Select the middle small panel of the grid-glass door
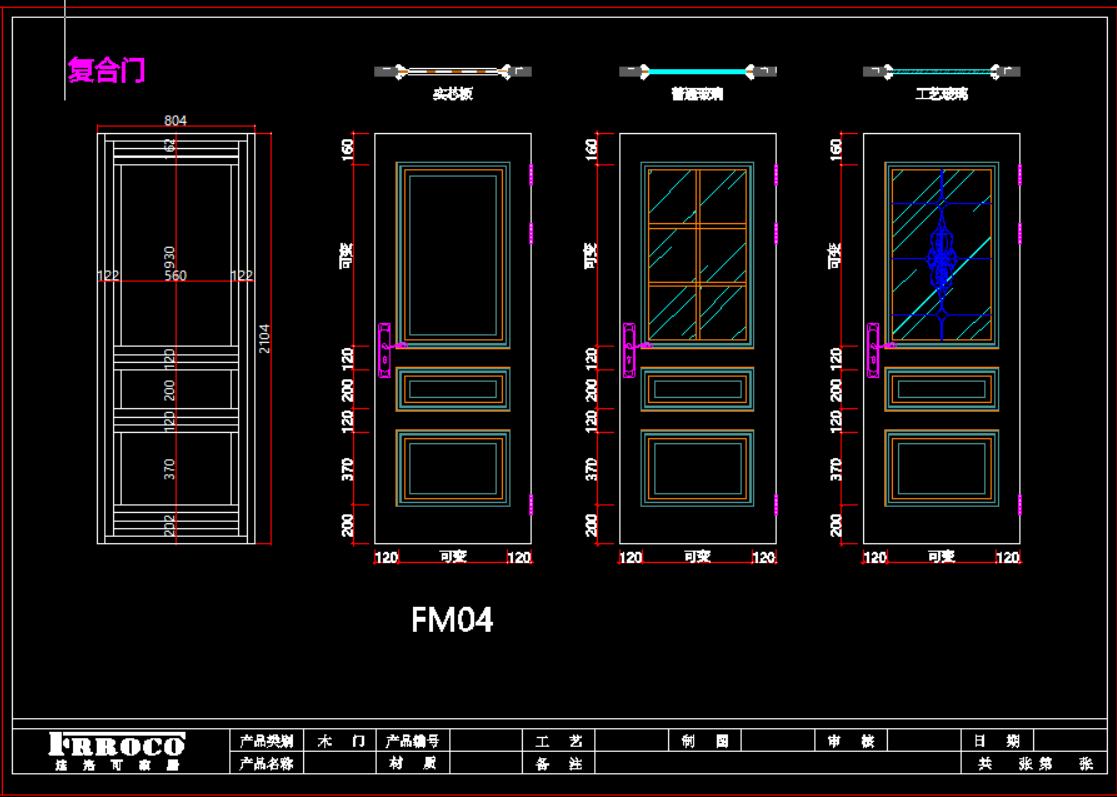The height and width of the screenshot is (797, 1117). pos(697,389)
